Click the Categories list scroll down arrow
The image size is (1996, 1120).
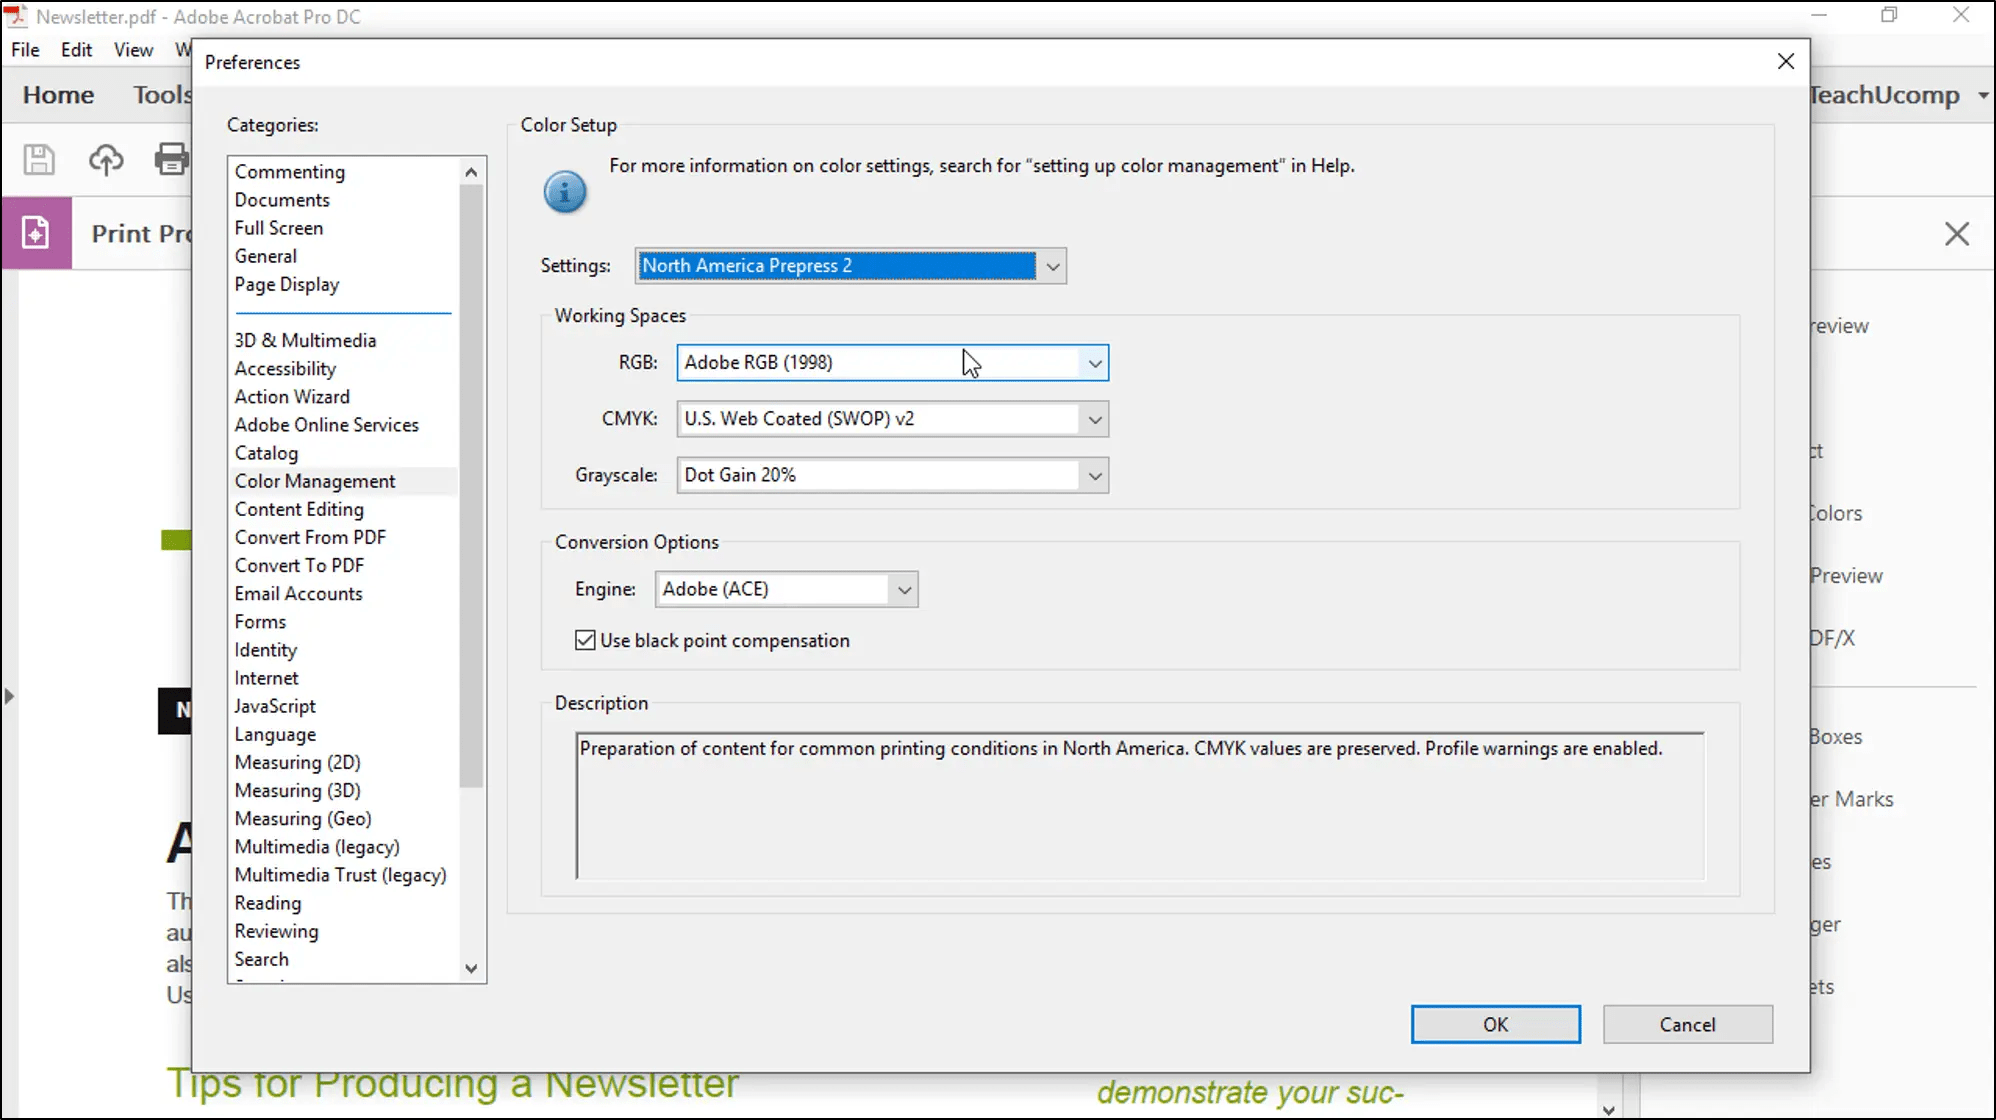(x=472, y=969)
